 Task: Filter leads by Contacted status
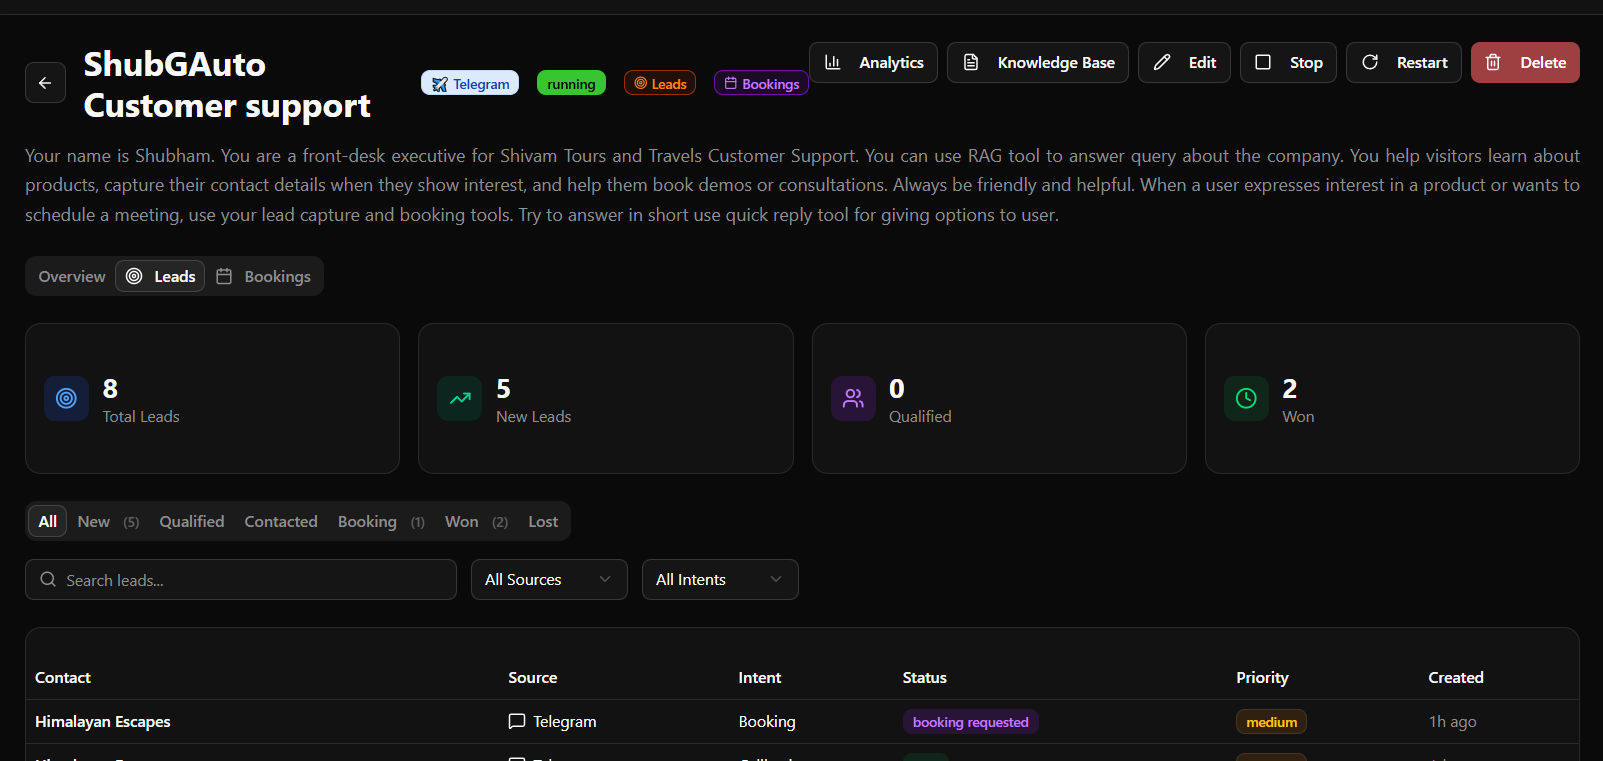[x=281, y=521]
